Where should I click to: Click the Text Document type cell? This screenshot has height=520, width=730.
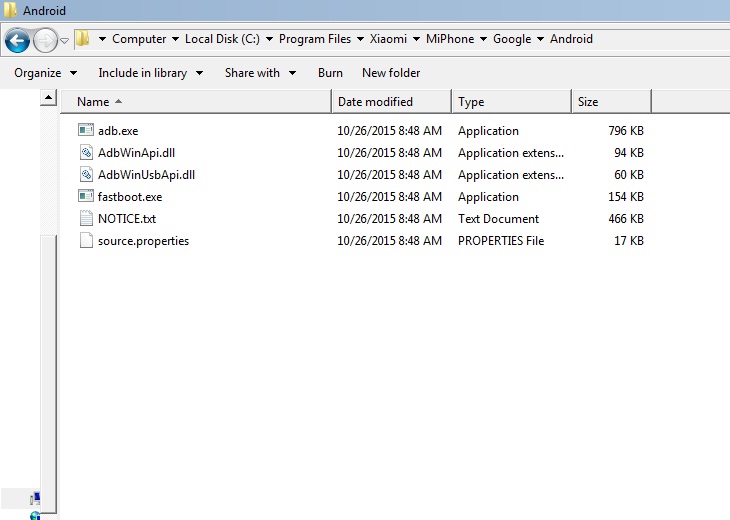(x=498, y=219)
